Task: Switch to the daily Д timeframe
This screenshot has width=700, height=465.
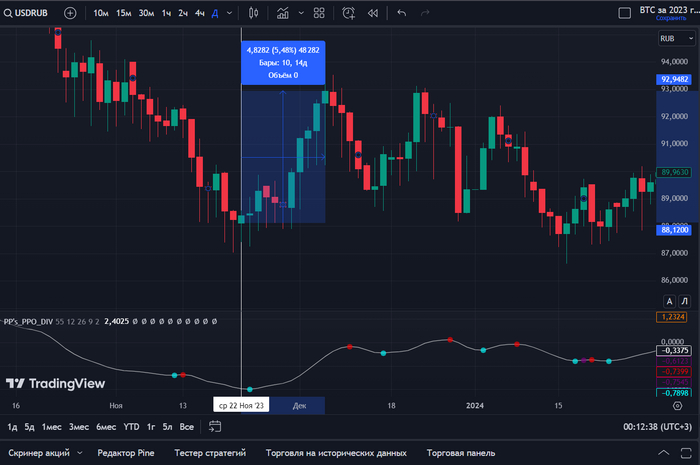Action: 215,13
